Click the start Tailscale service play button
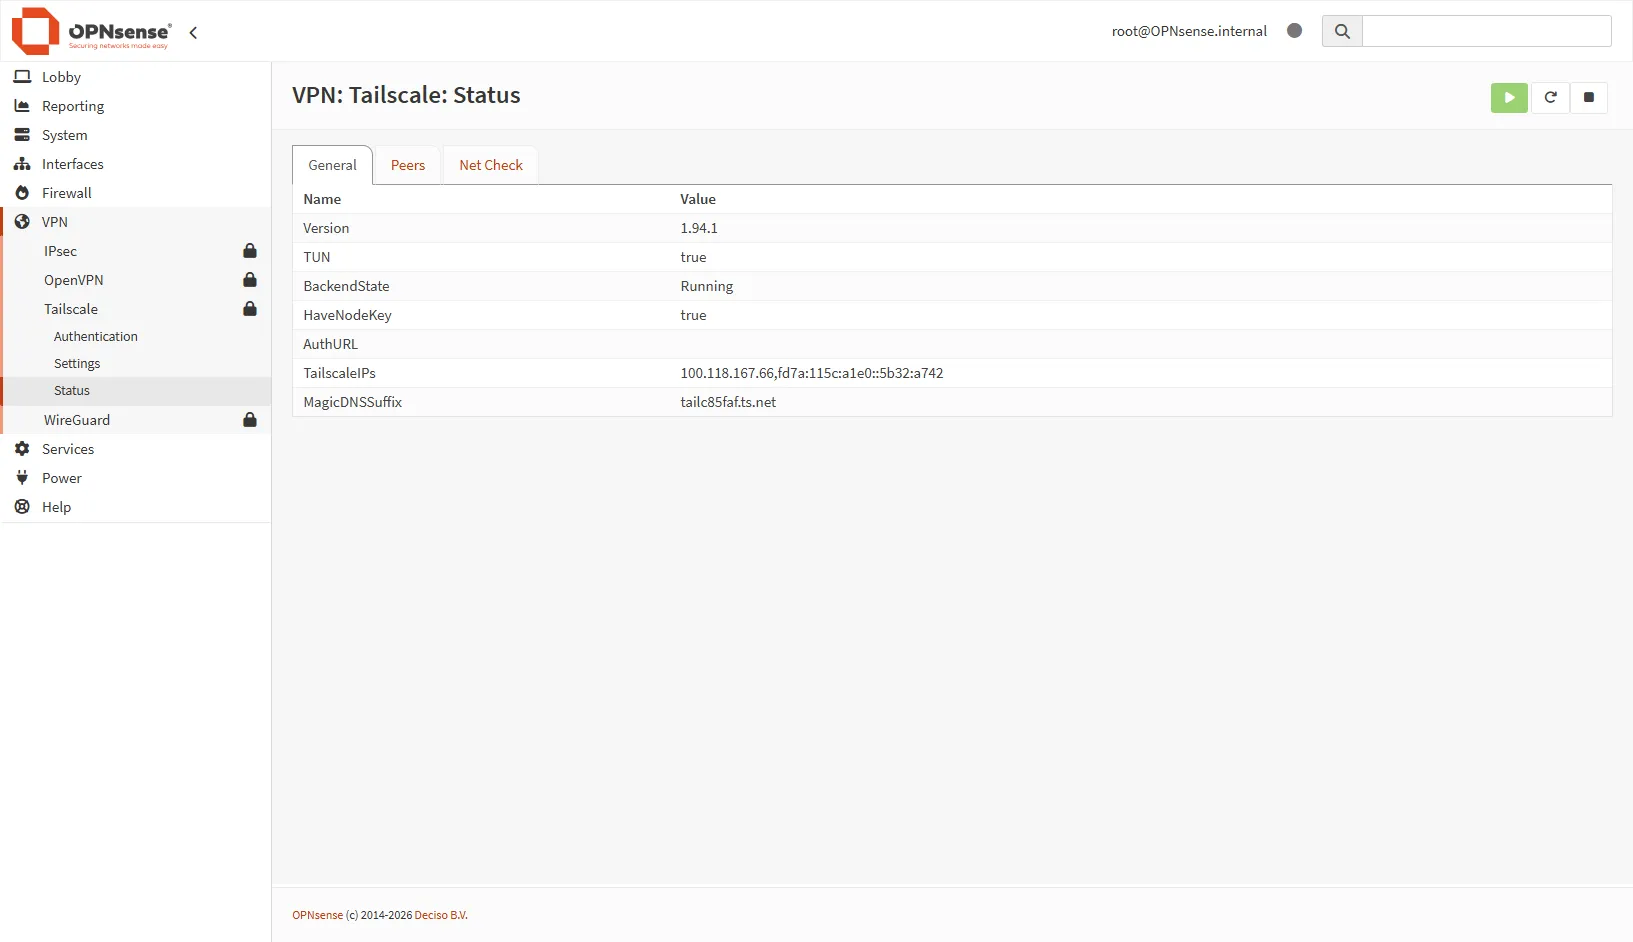1633x942 pixels. point(1509,98)
